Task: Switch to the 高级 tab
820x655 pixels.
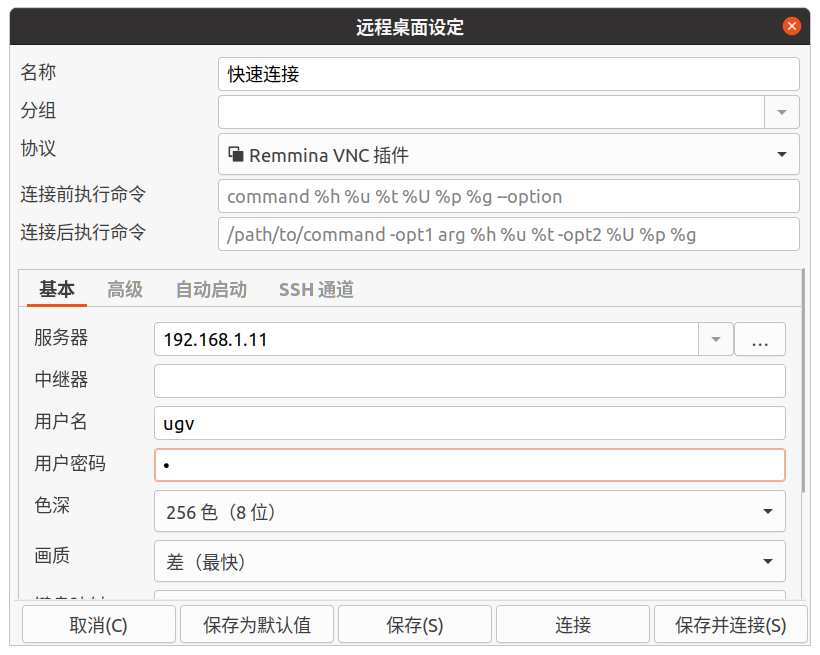Action: 124,289
